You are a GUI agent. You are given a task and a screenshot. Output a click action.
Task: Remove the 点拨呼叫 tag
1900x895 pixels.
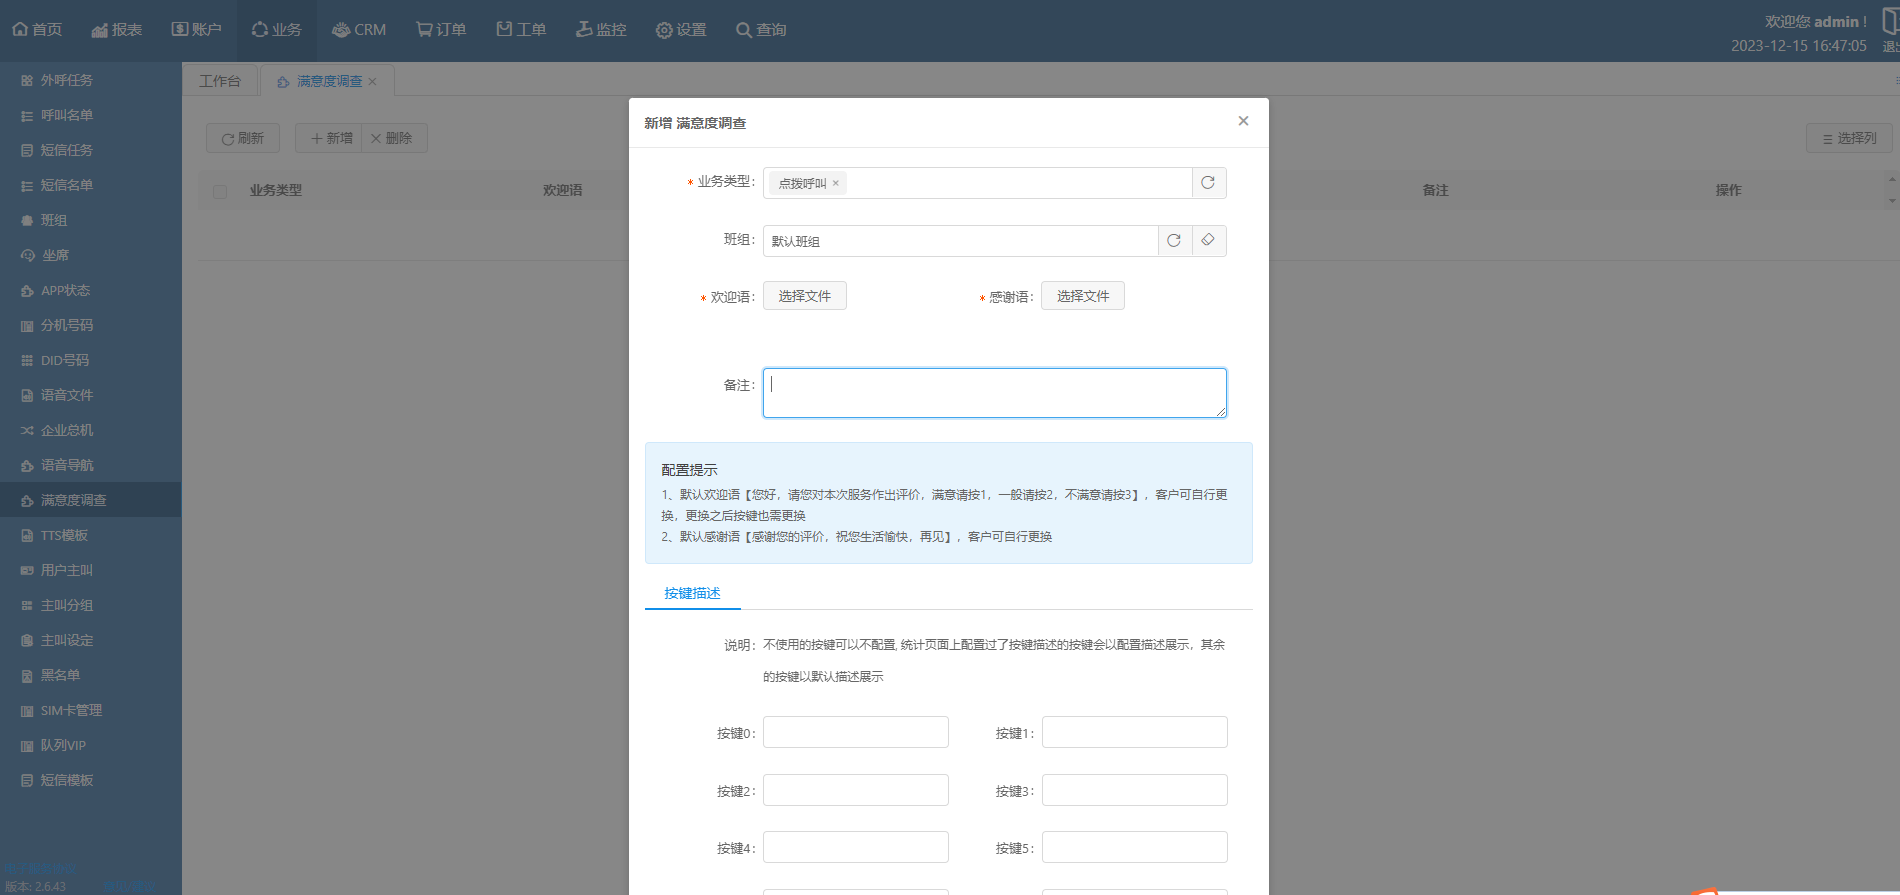(836, 183)
